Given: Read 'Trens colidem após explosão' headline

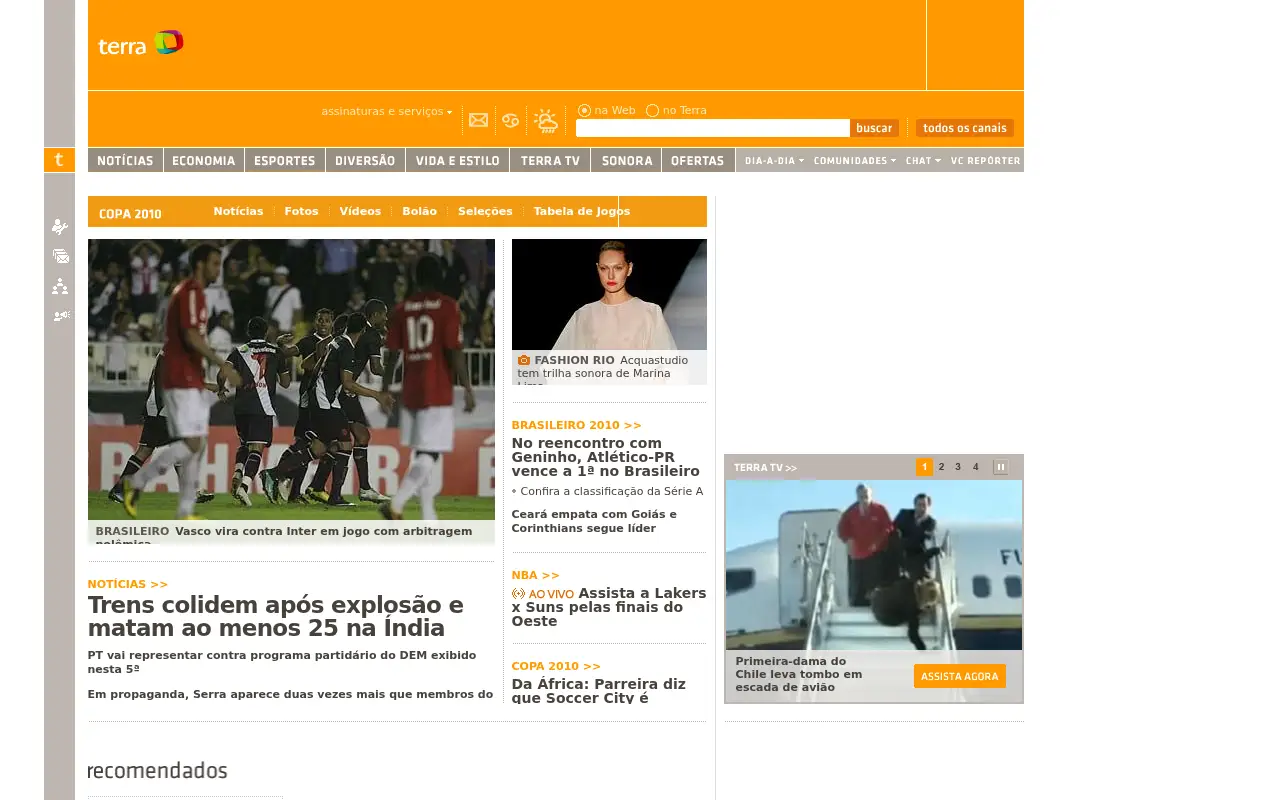Looking at the screenshot, I should (276, 616).
